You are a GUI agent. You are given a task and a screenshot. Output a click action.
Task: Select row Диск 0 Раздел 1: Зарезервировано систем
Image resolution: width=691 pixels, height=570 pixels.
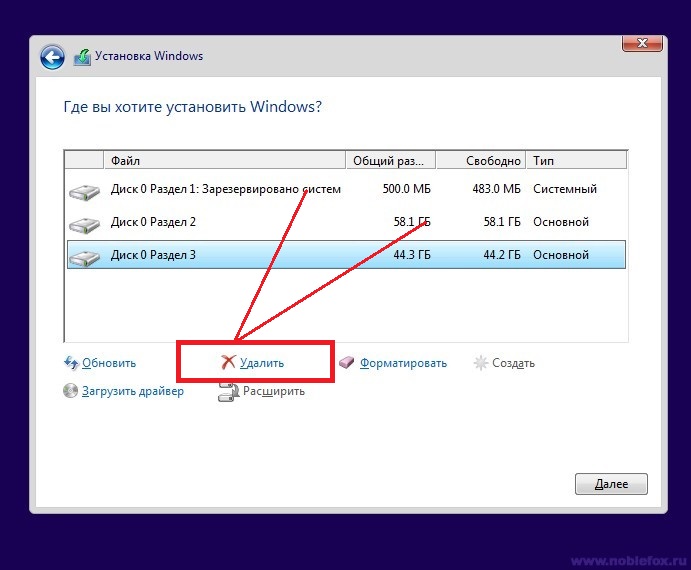point(346,189)
